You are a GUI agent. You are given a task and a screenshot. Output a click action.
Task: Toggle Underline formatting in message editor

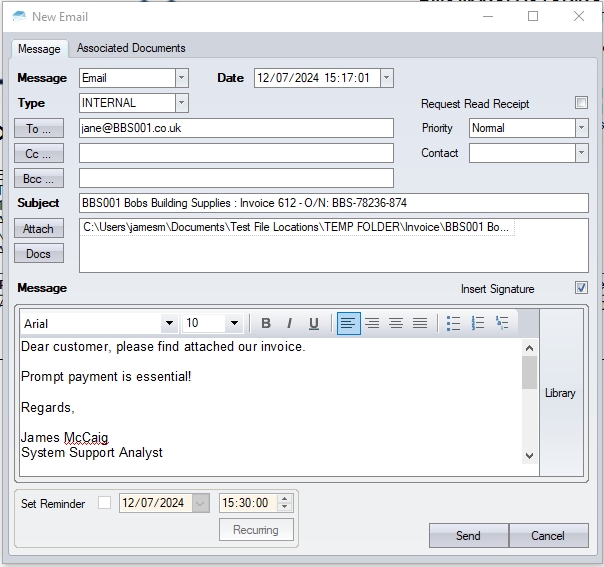[314, 323]
